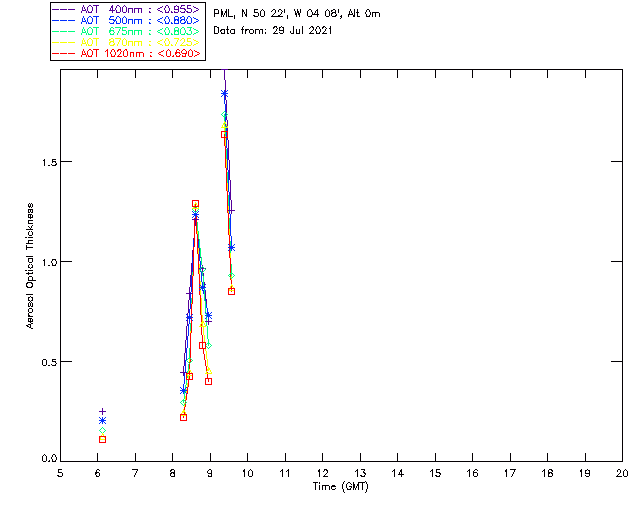Click the y-axis title "Aerosol Optical Thickness"
Screen dimensions: 640x512
[30, 266]
